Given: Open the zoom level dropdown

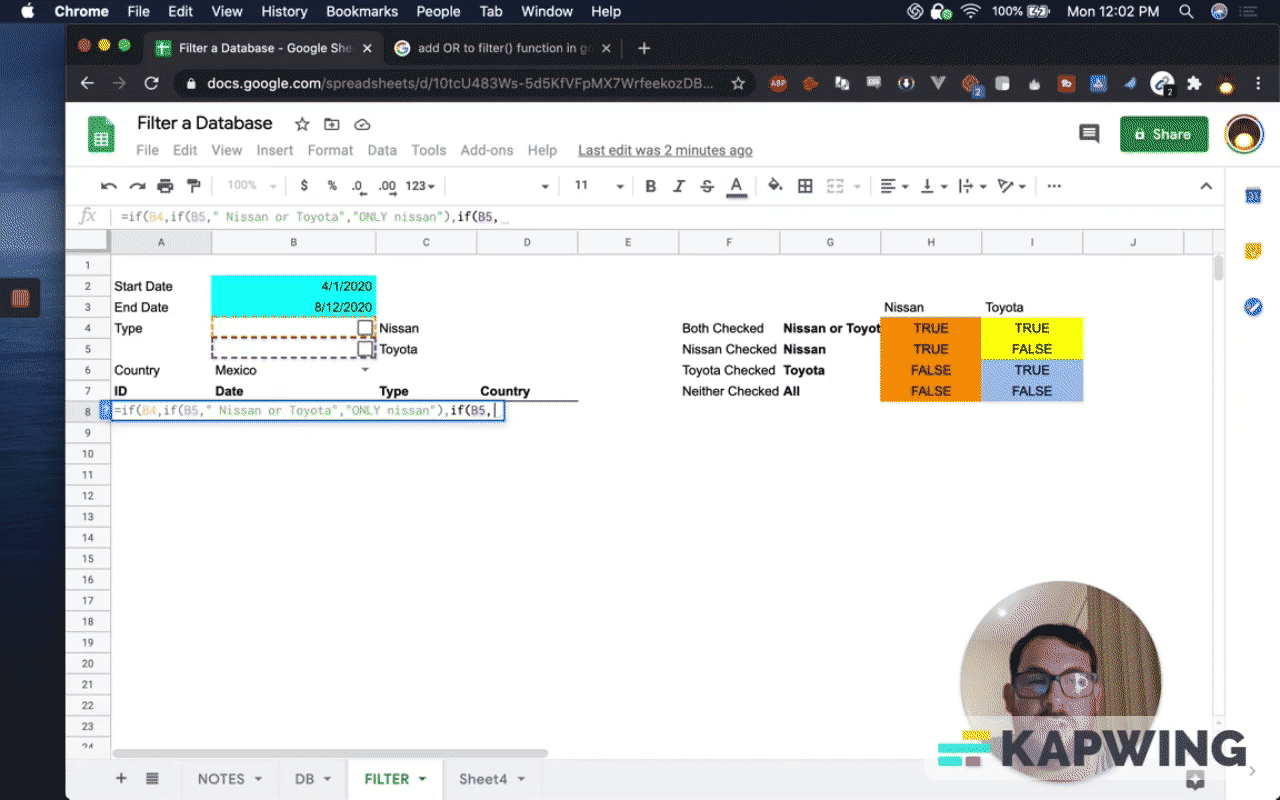Looking at the screenshot, I should click(252, 186).
